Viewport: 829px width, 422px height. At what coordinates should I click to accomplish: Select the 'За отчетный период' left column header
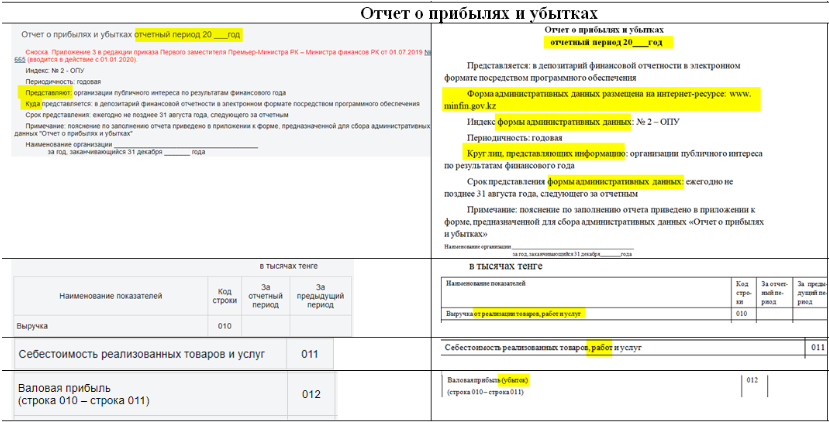(x=265, y=297)
